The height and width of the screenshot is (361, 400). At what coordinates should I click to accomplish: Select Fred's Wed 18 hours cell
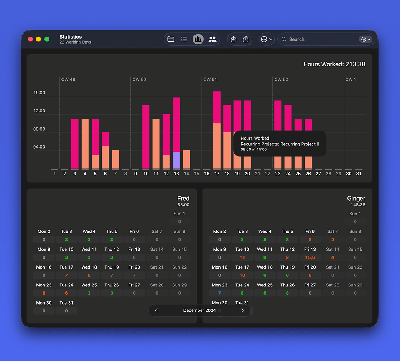pyautogui.click(x=89, y=275)
